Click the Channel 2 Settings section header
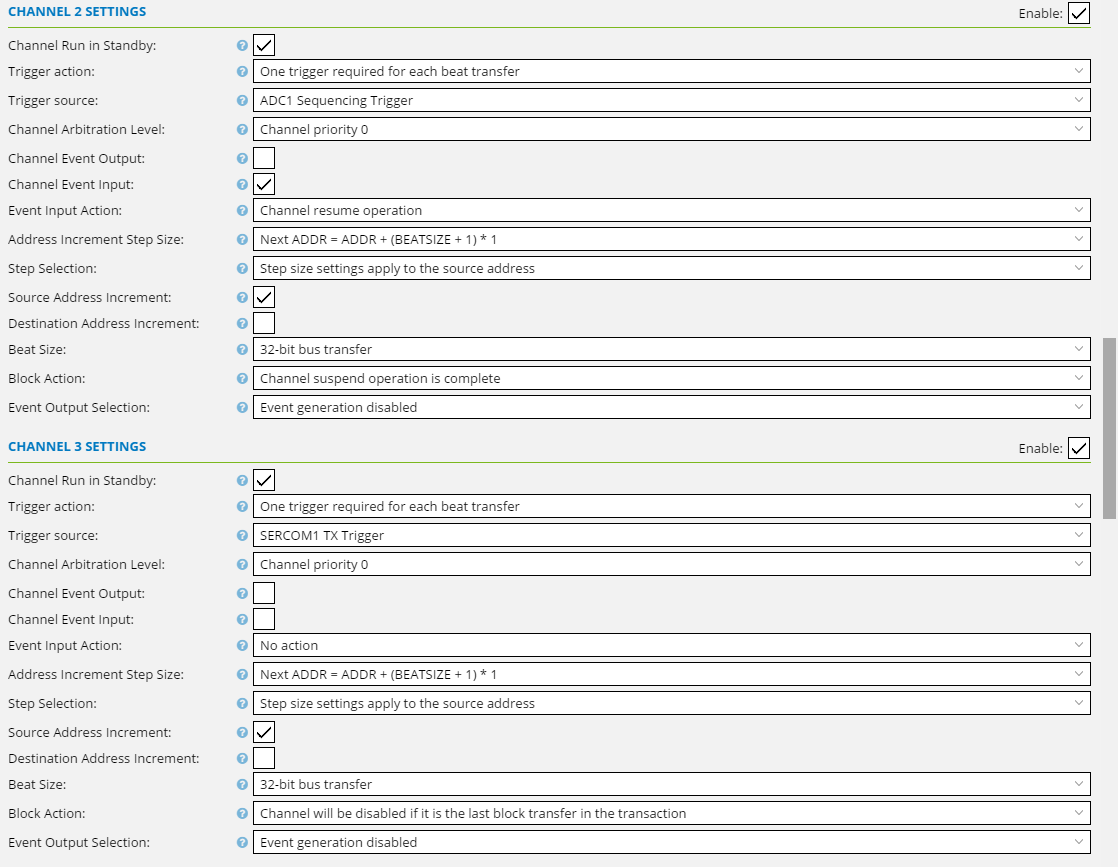 [77, 12]
